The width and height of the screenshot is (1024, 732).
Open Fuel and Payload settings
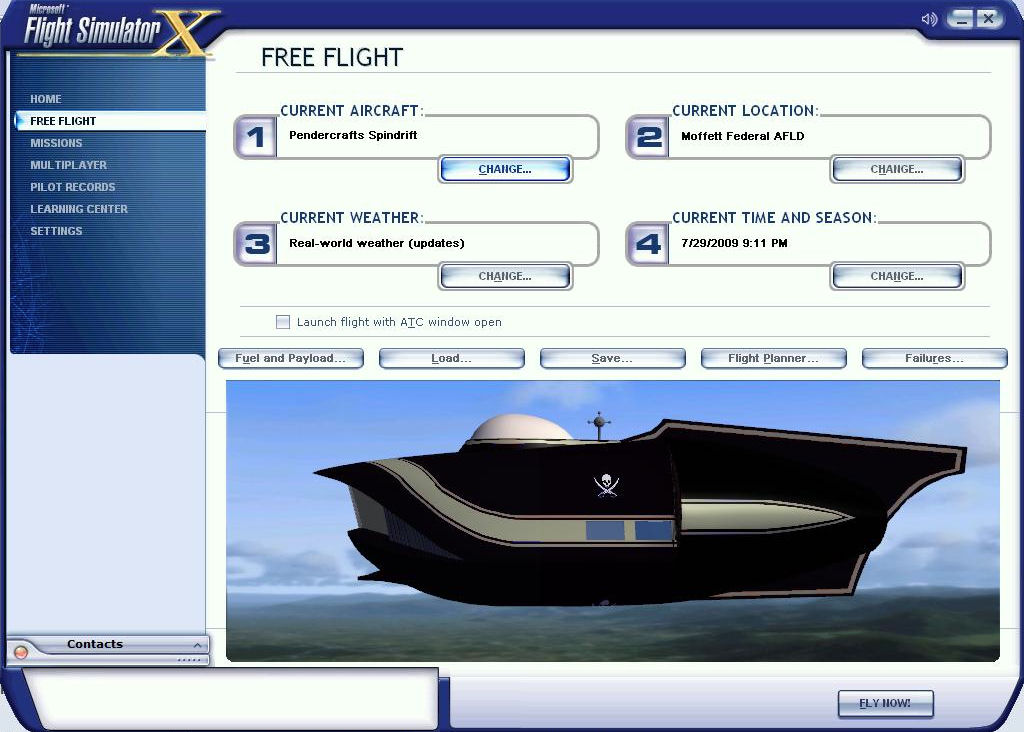[x=291, y=358]
